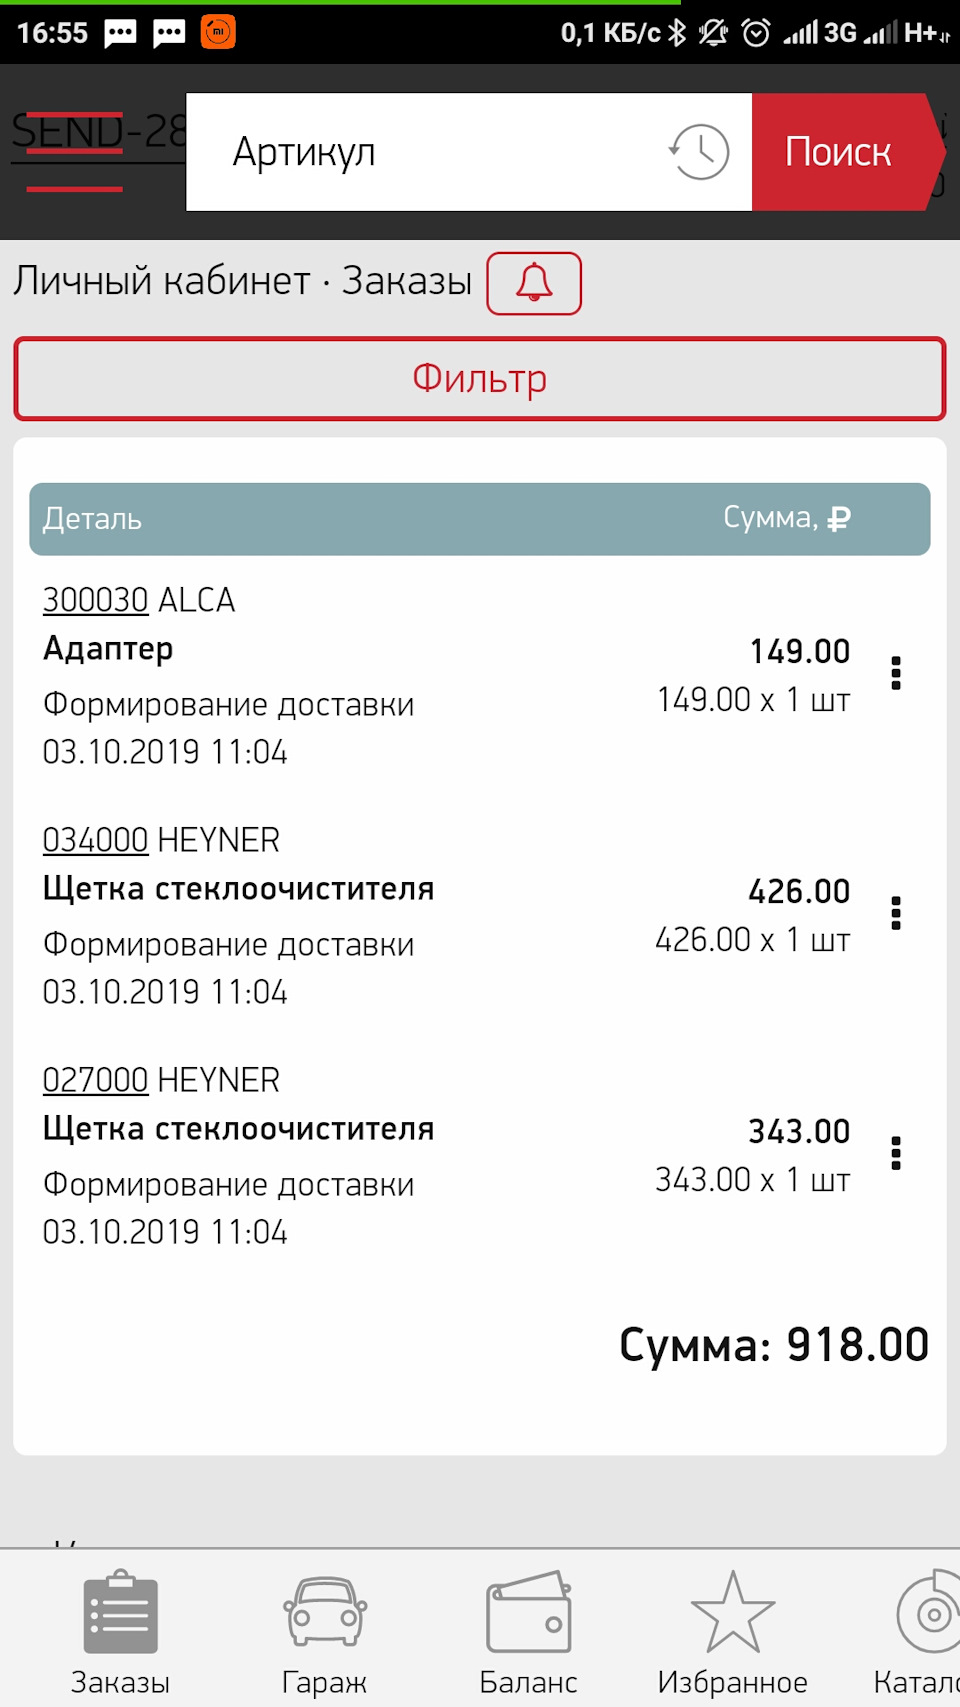960x1707 pixels.
Task: Open the hamburger menu icon
Action: coord(74,152)
